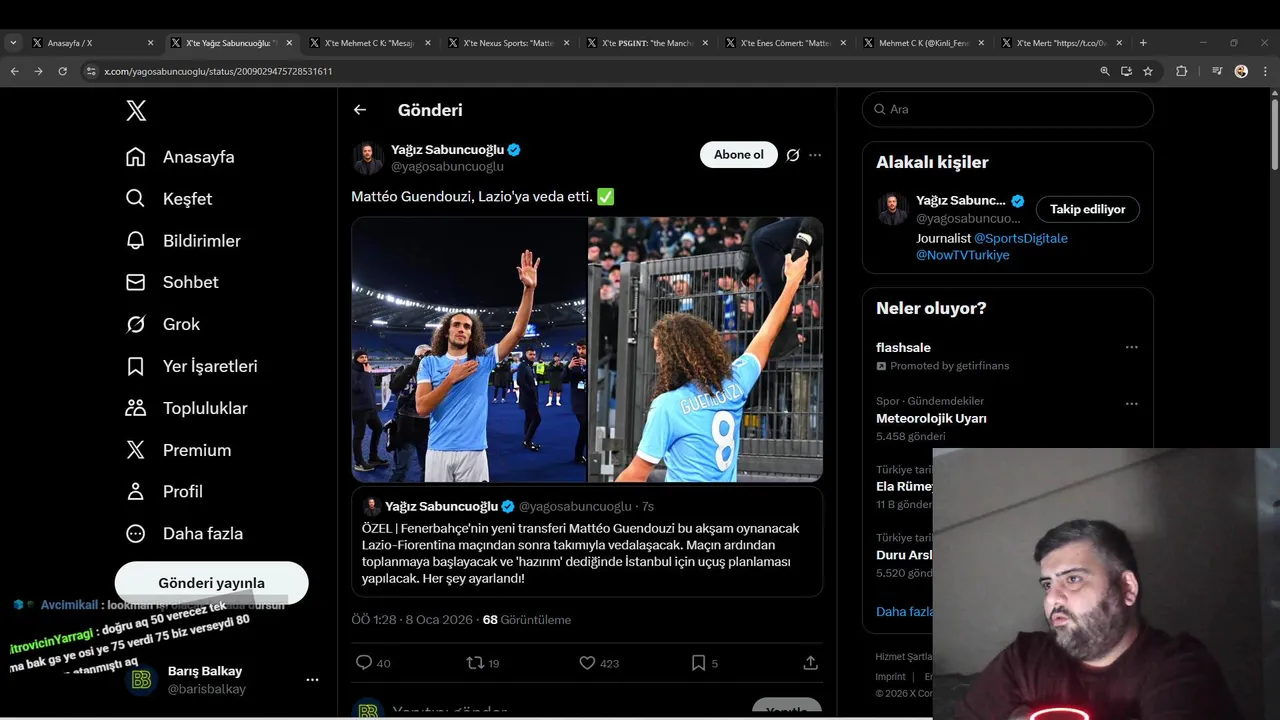The image size is (1280, 720).
Task: Click 68 Görüntüleme view count
Action: [526, 620]
